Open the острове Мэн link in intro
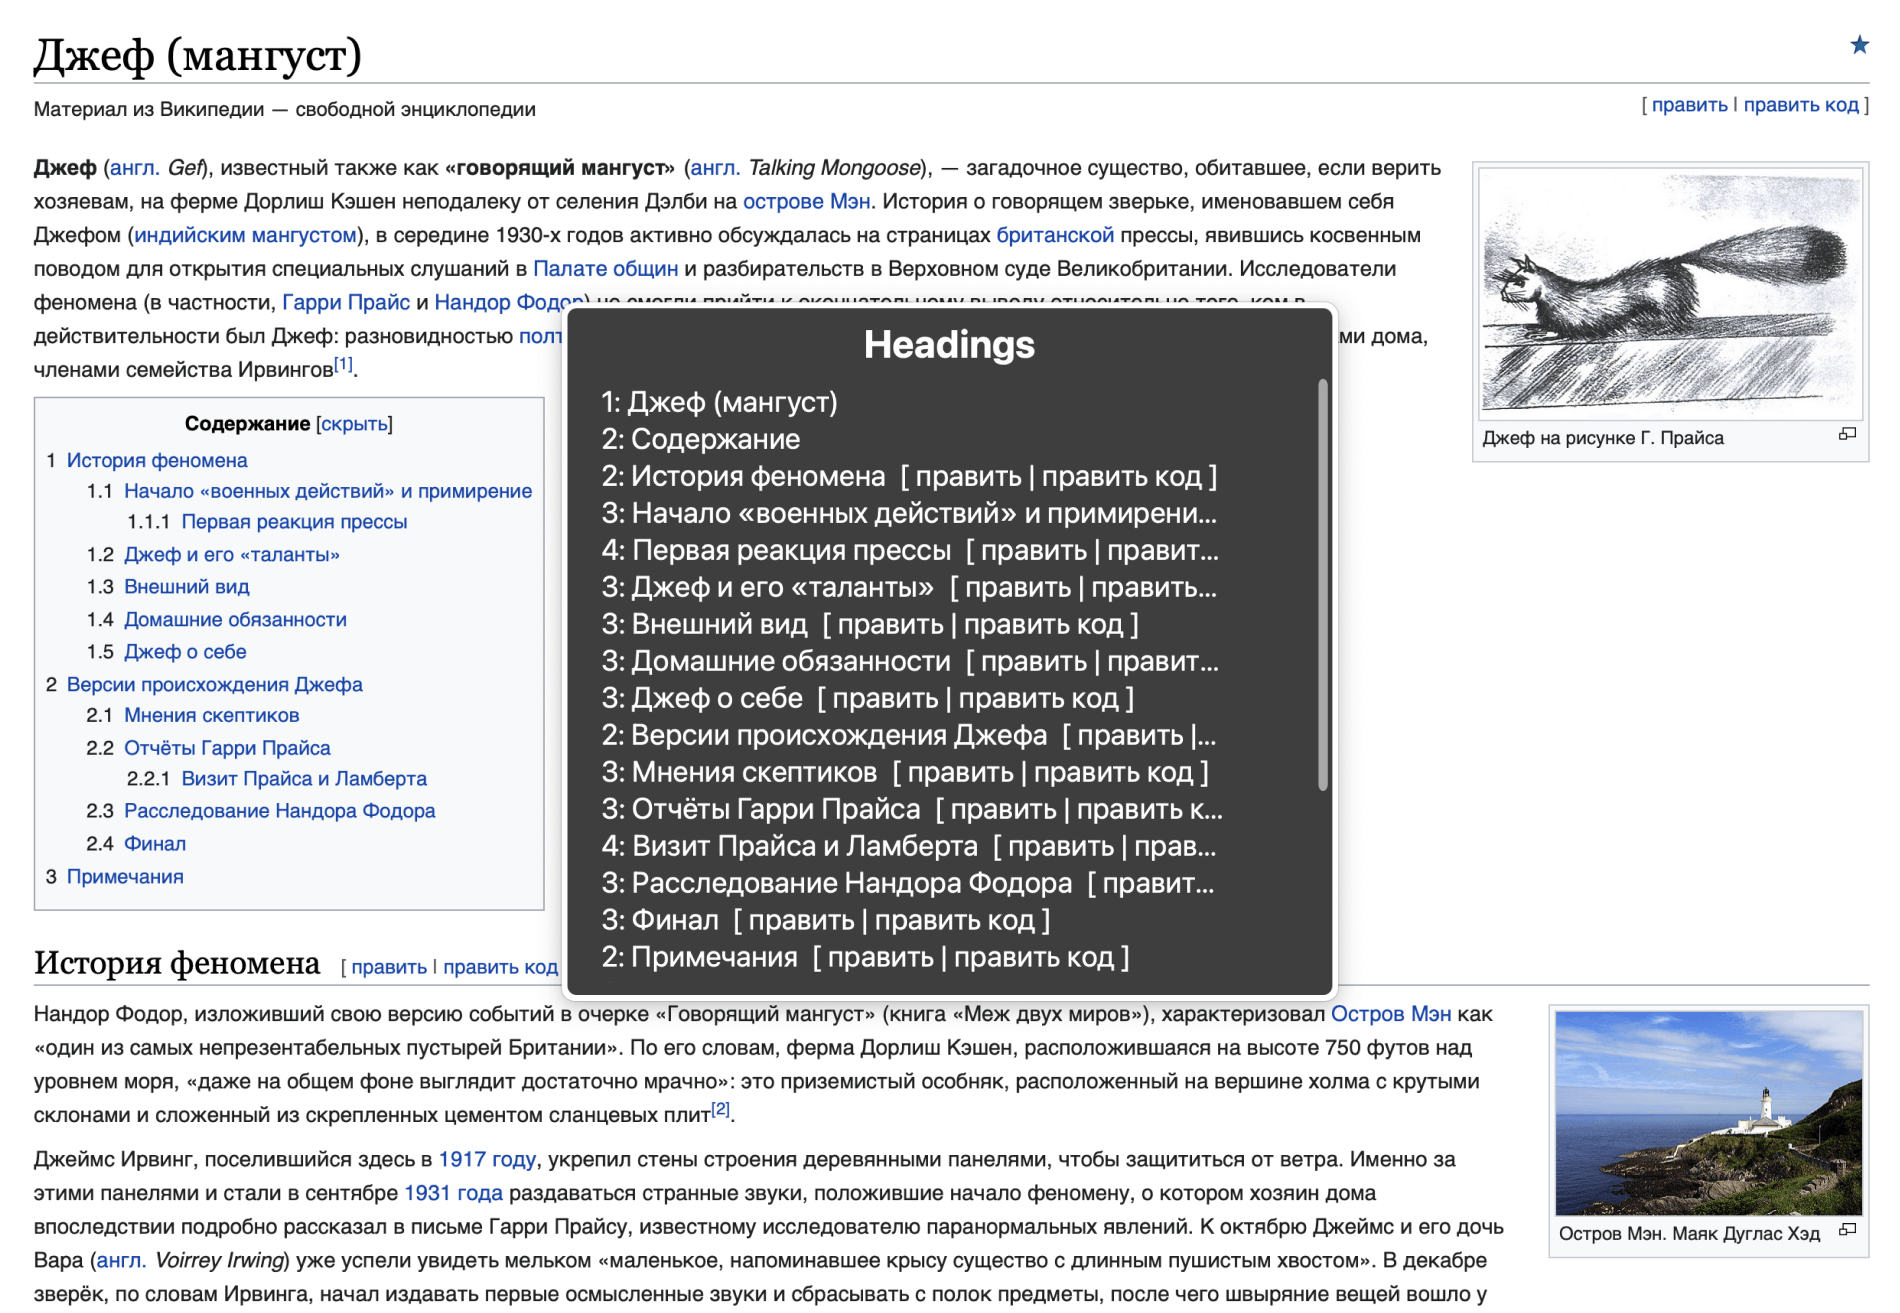1900x1313 pixels. pyautogui.click(x=806, y=202)
